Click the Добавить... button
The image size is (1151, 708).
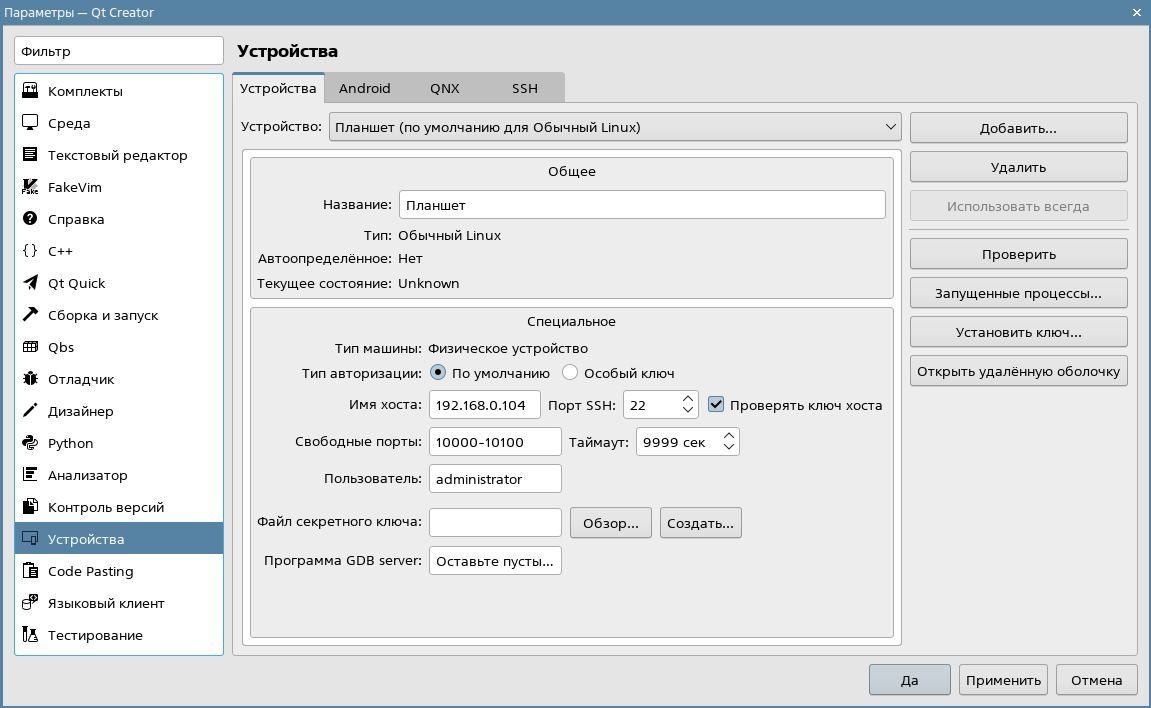click(1018, 129)
